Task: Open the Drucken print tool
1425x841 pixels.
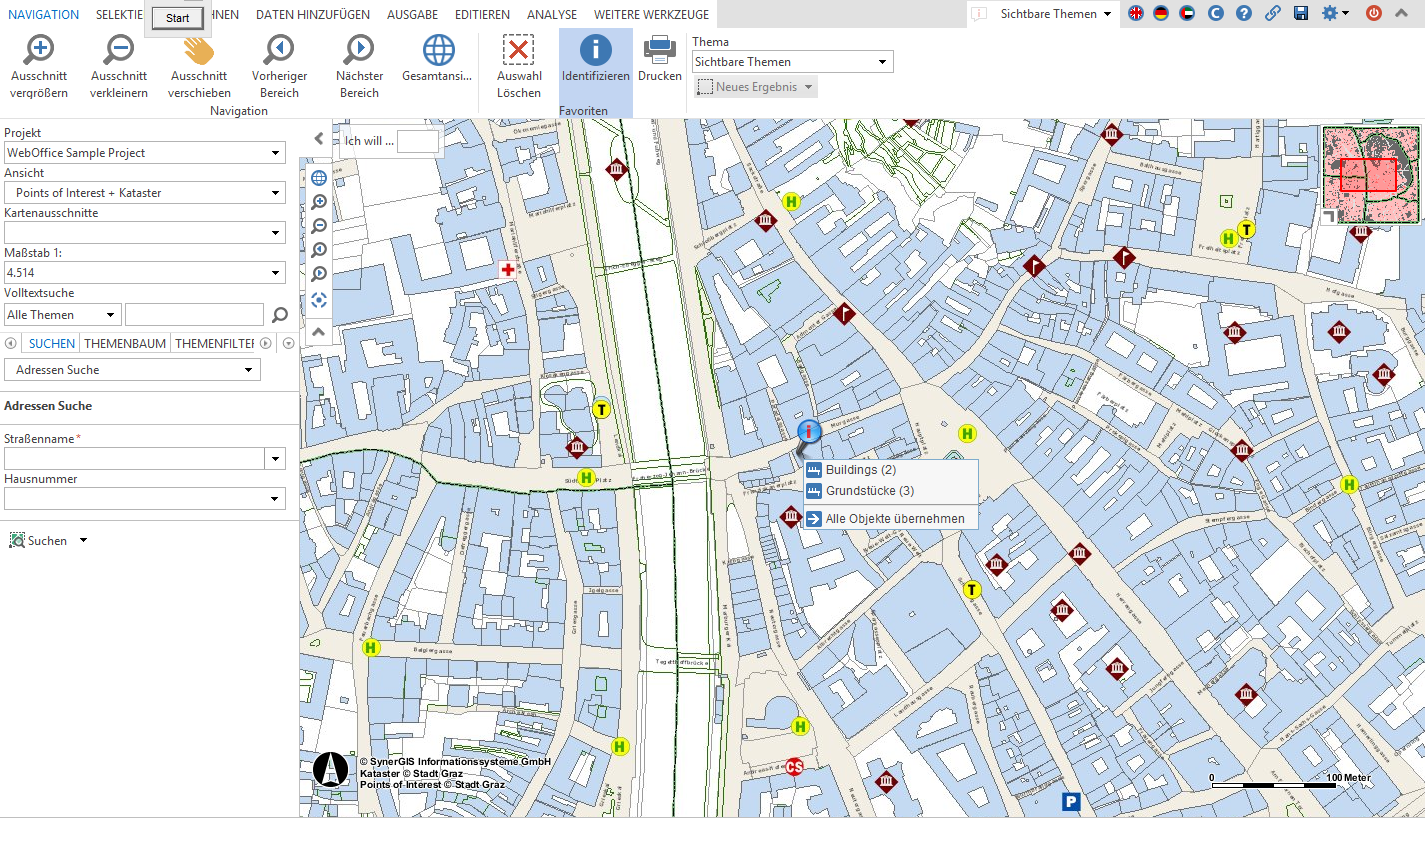Action: 660,60
